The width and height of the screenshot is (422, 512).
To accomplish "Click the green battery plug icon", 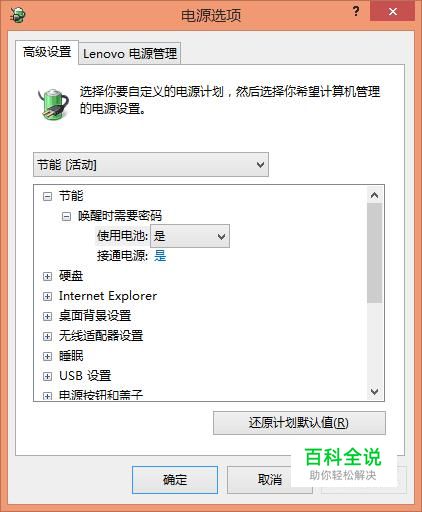I will pos(53,104).
